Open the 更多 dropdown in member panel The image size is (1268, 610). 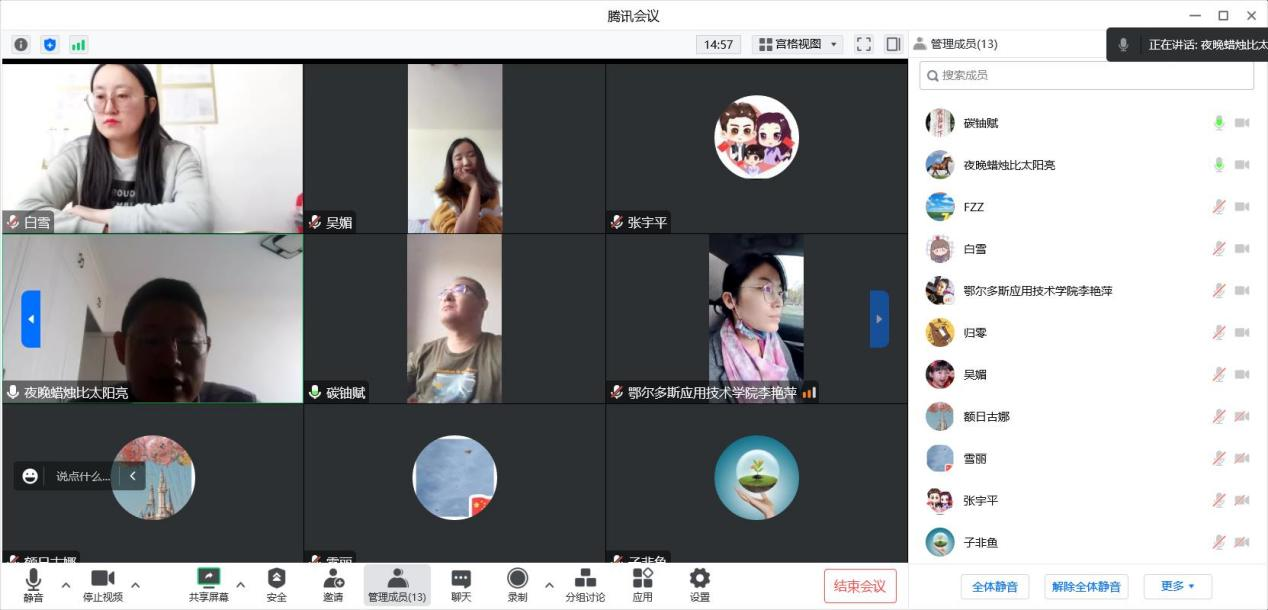(x=1178, y=587)
